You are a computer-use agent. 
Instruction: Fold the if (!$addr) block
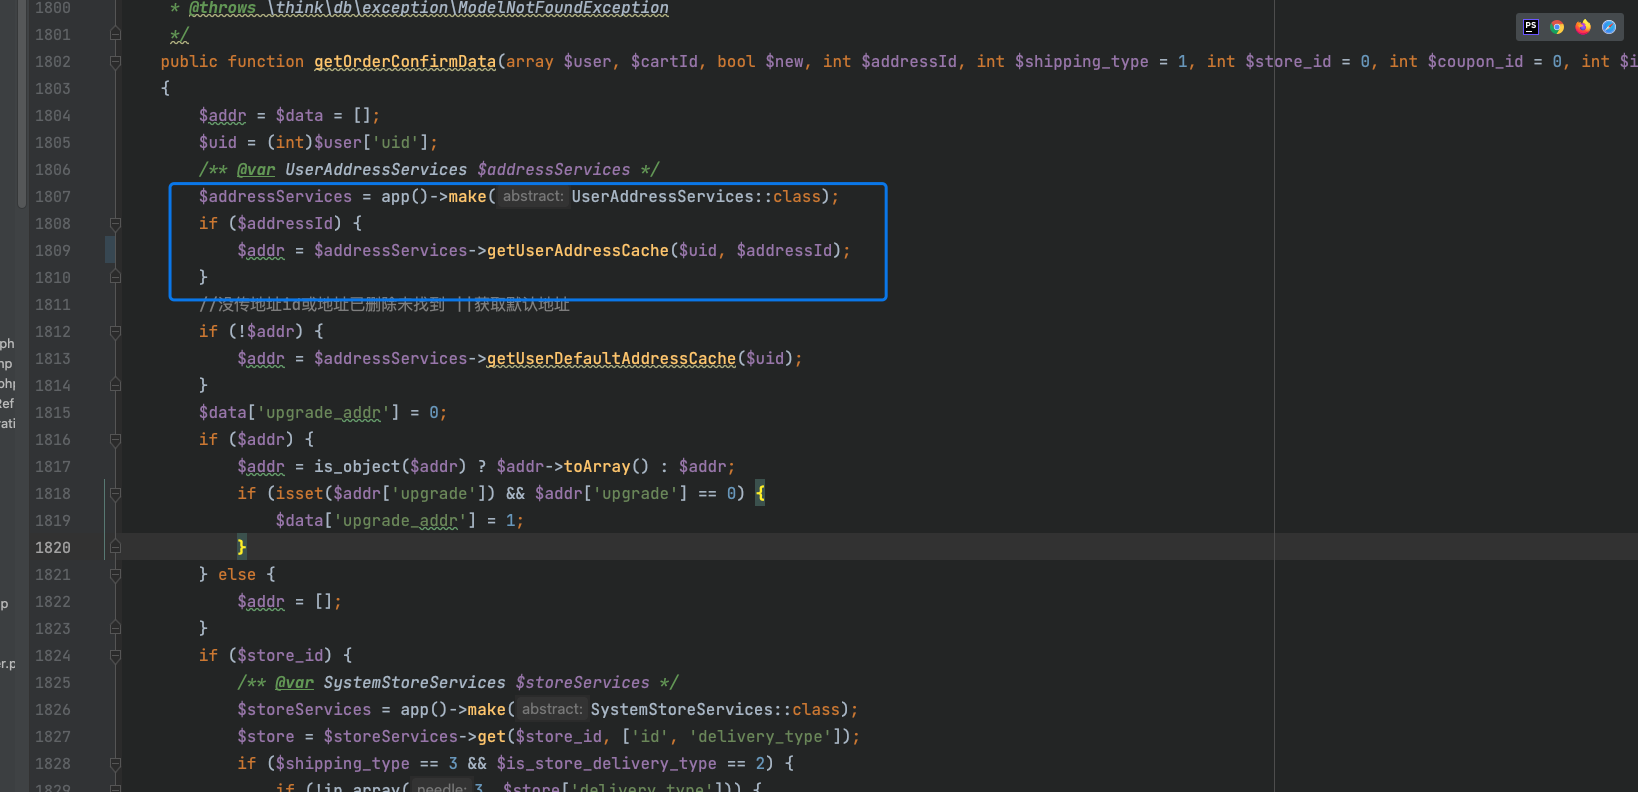tap(115, 332)
